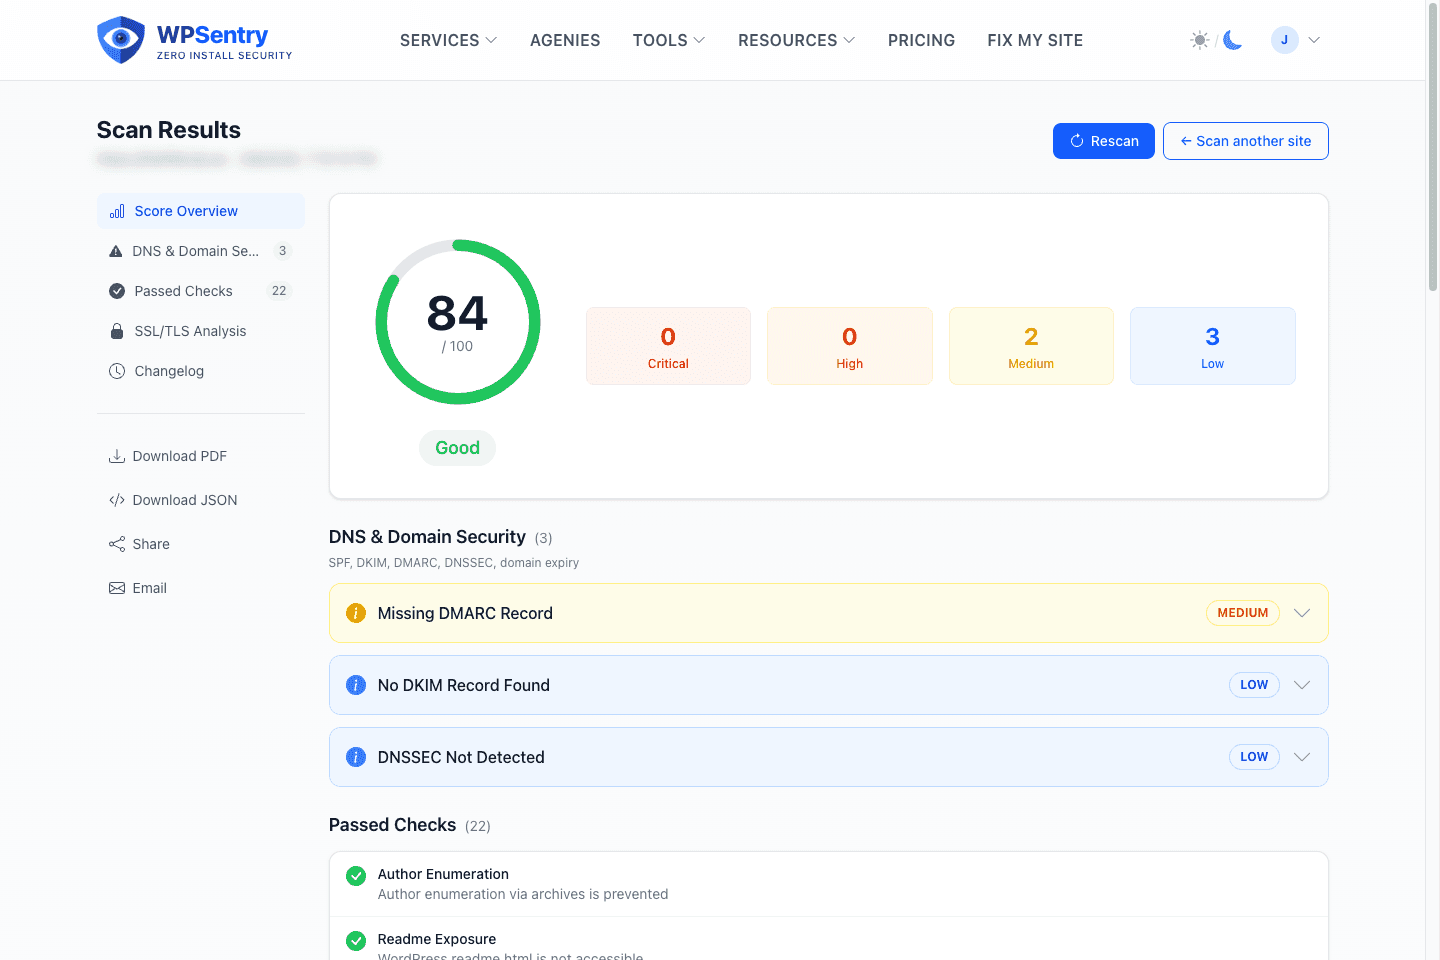The height and width of the screenshot is (960, 1440).
Task: Click Scan another site button
Action: 1246,141
